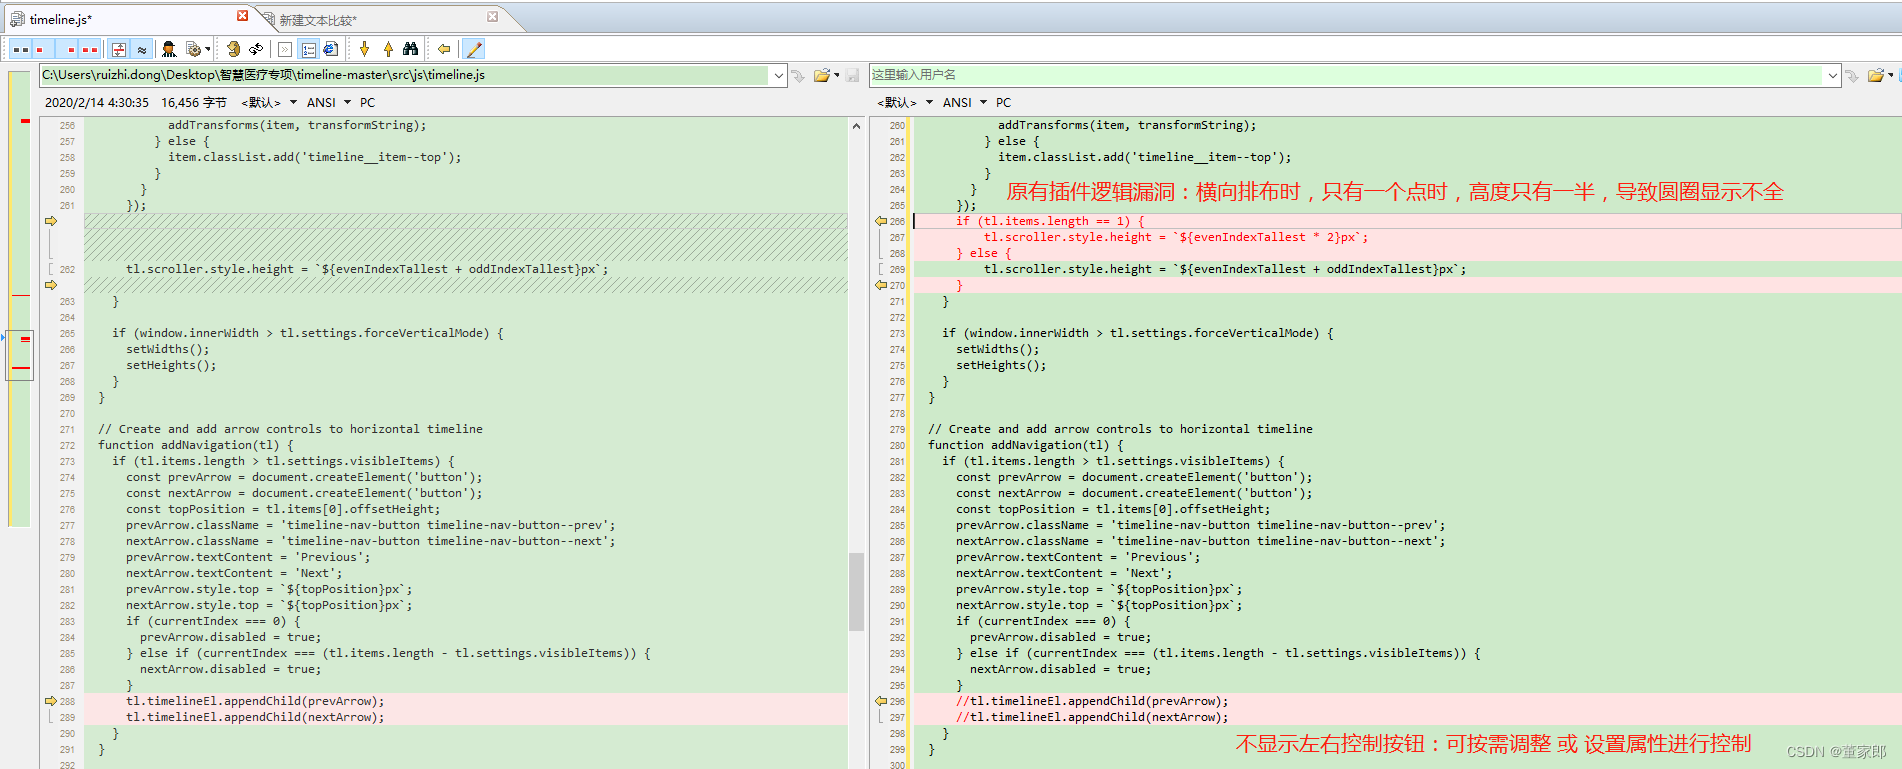Click left line 262 scroller.style.height
Image resolution: width=1902 pixels, height=769 pixels.
pyautogui.click(x=367, y=269)
